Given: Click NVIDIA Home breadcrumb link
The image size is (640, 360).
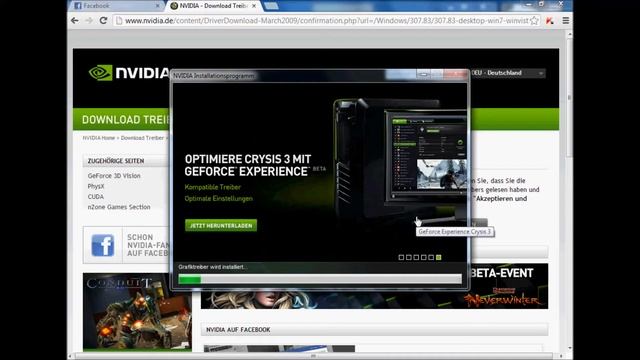Looking at the screenshot, I should tap(99, 138).
